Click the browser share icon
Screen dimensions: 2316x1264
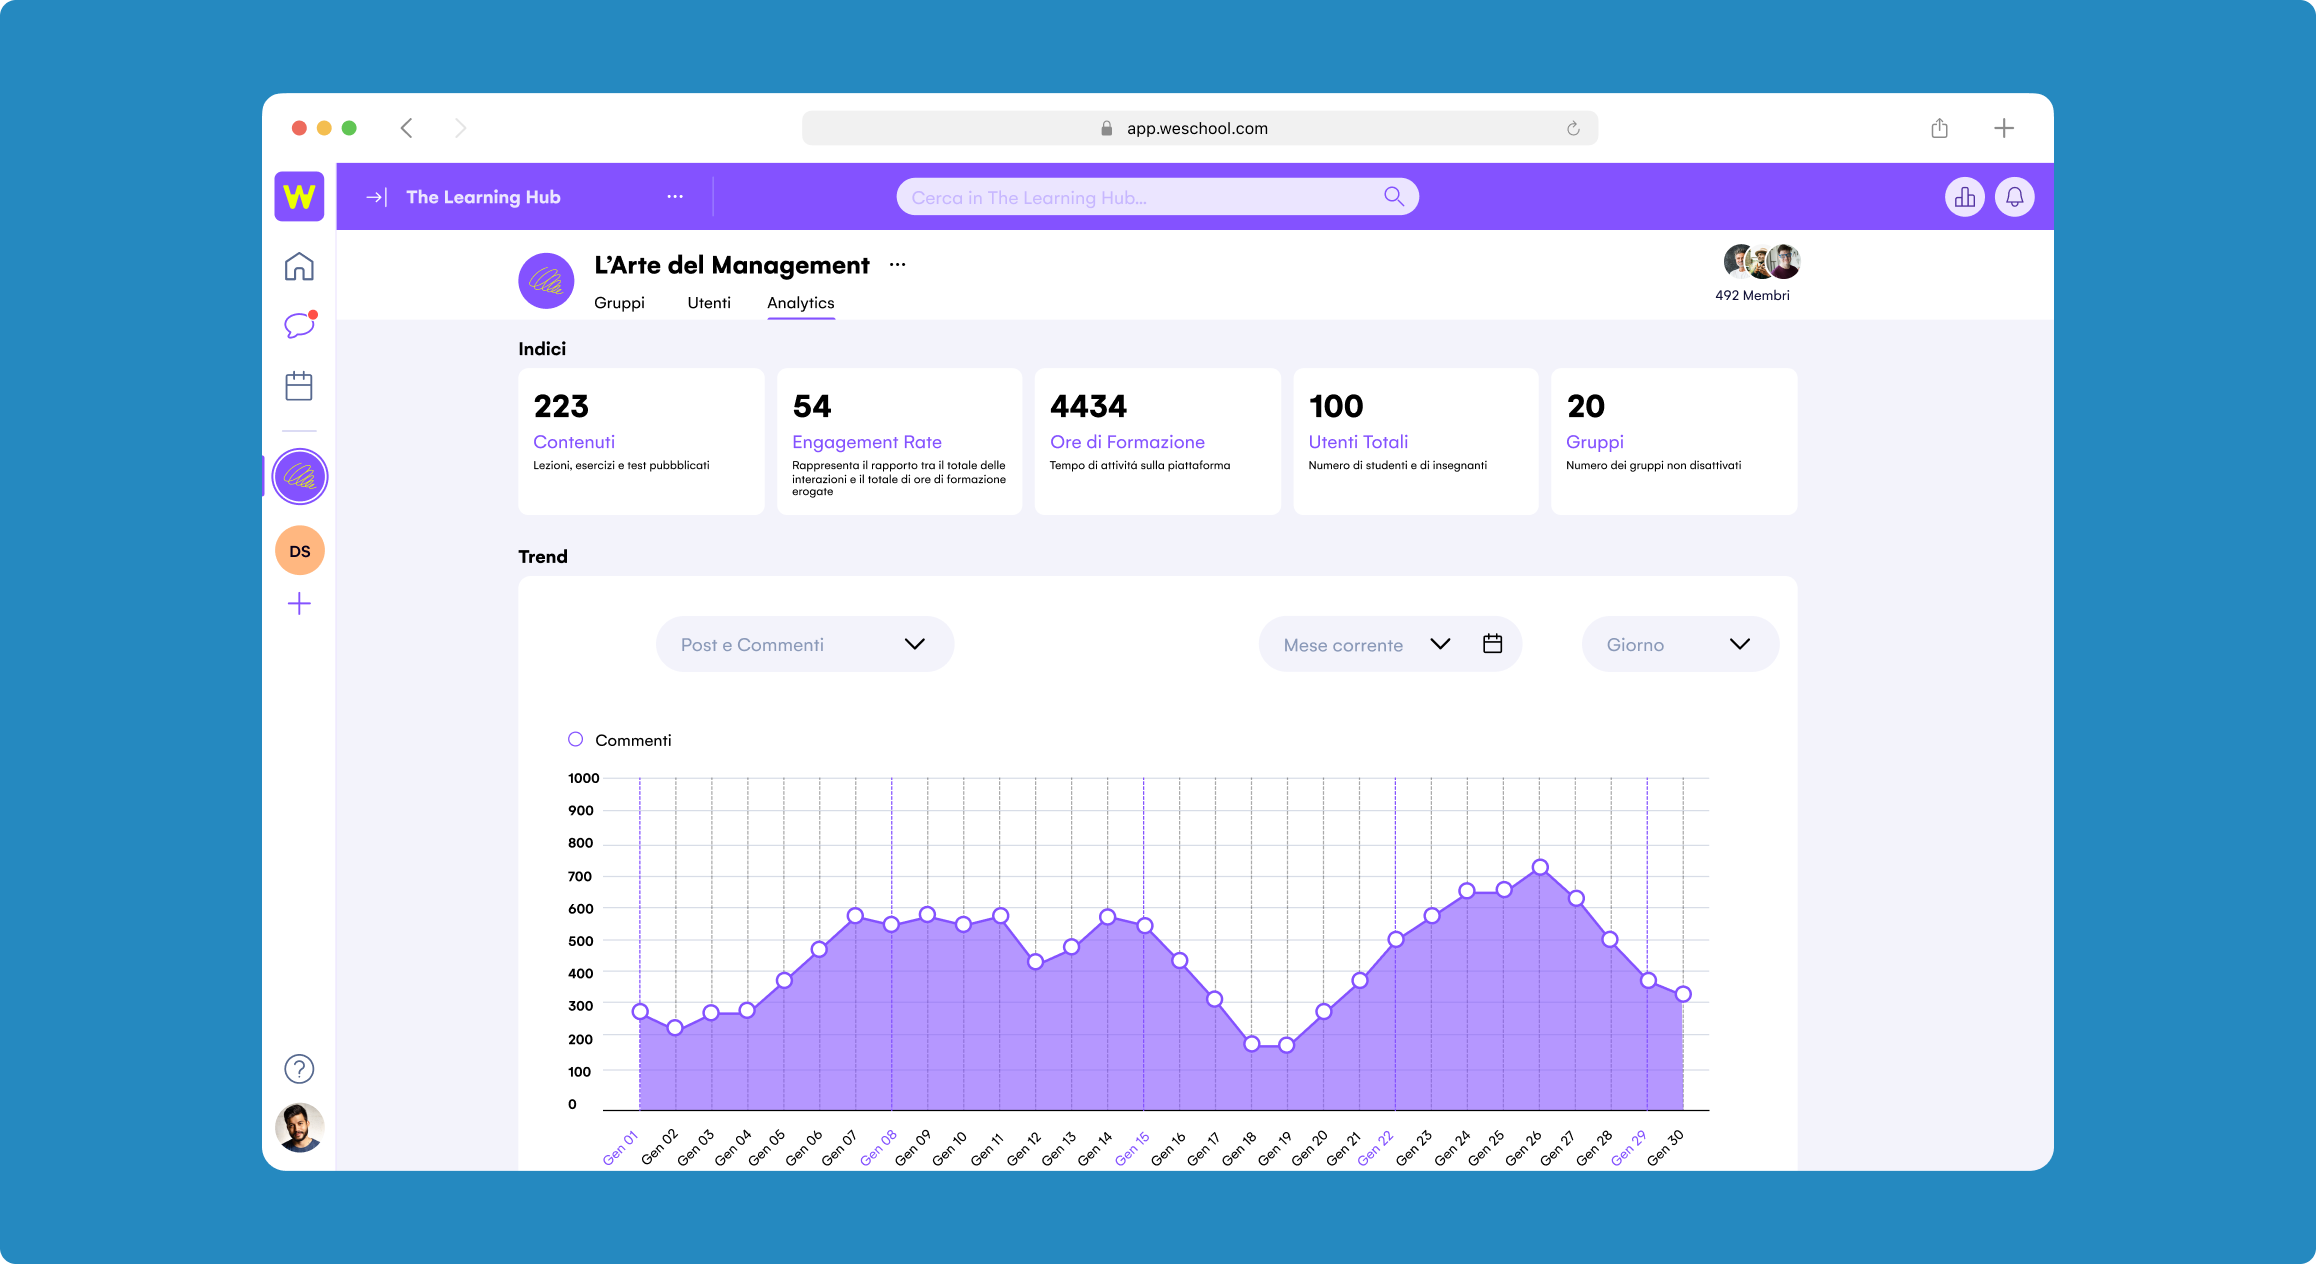pos(1939,128)
